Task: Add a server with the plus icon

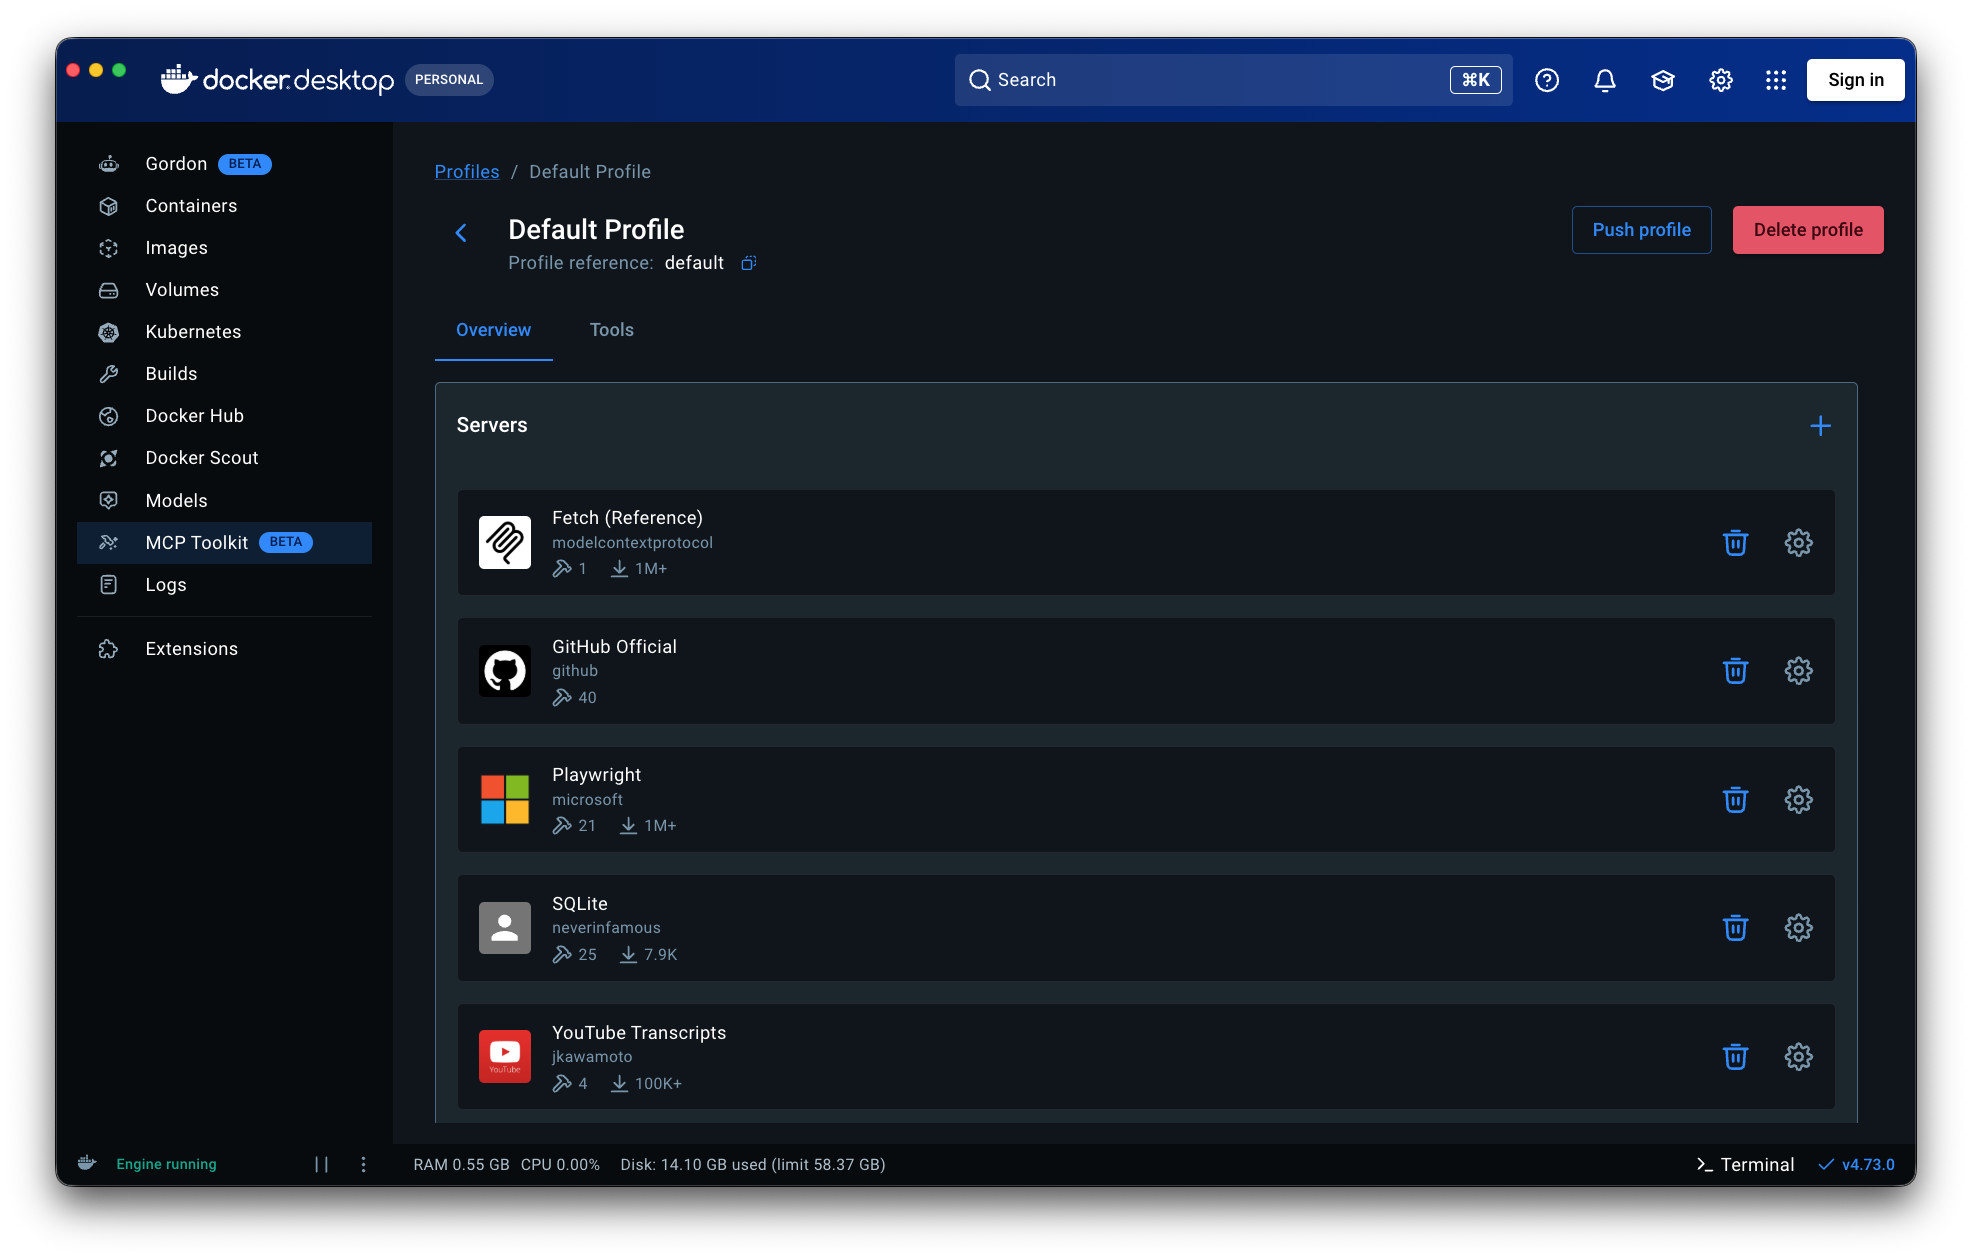Action: pos(1820,426)
